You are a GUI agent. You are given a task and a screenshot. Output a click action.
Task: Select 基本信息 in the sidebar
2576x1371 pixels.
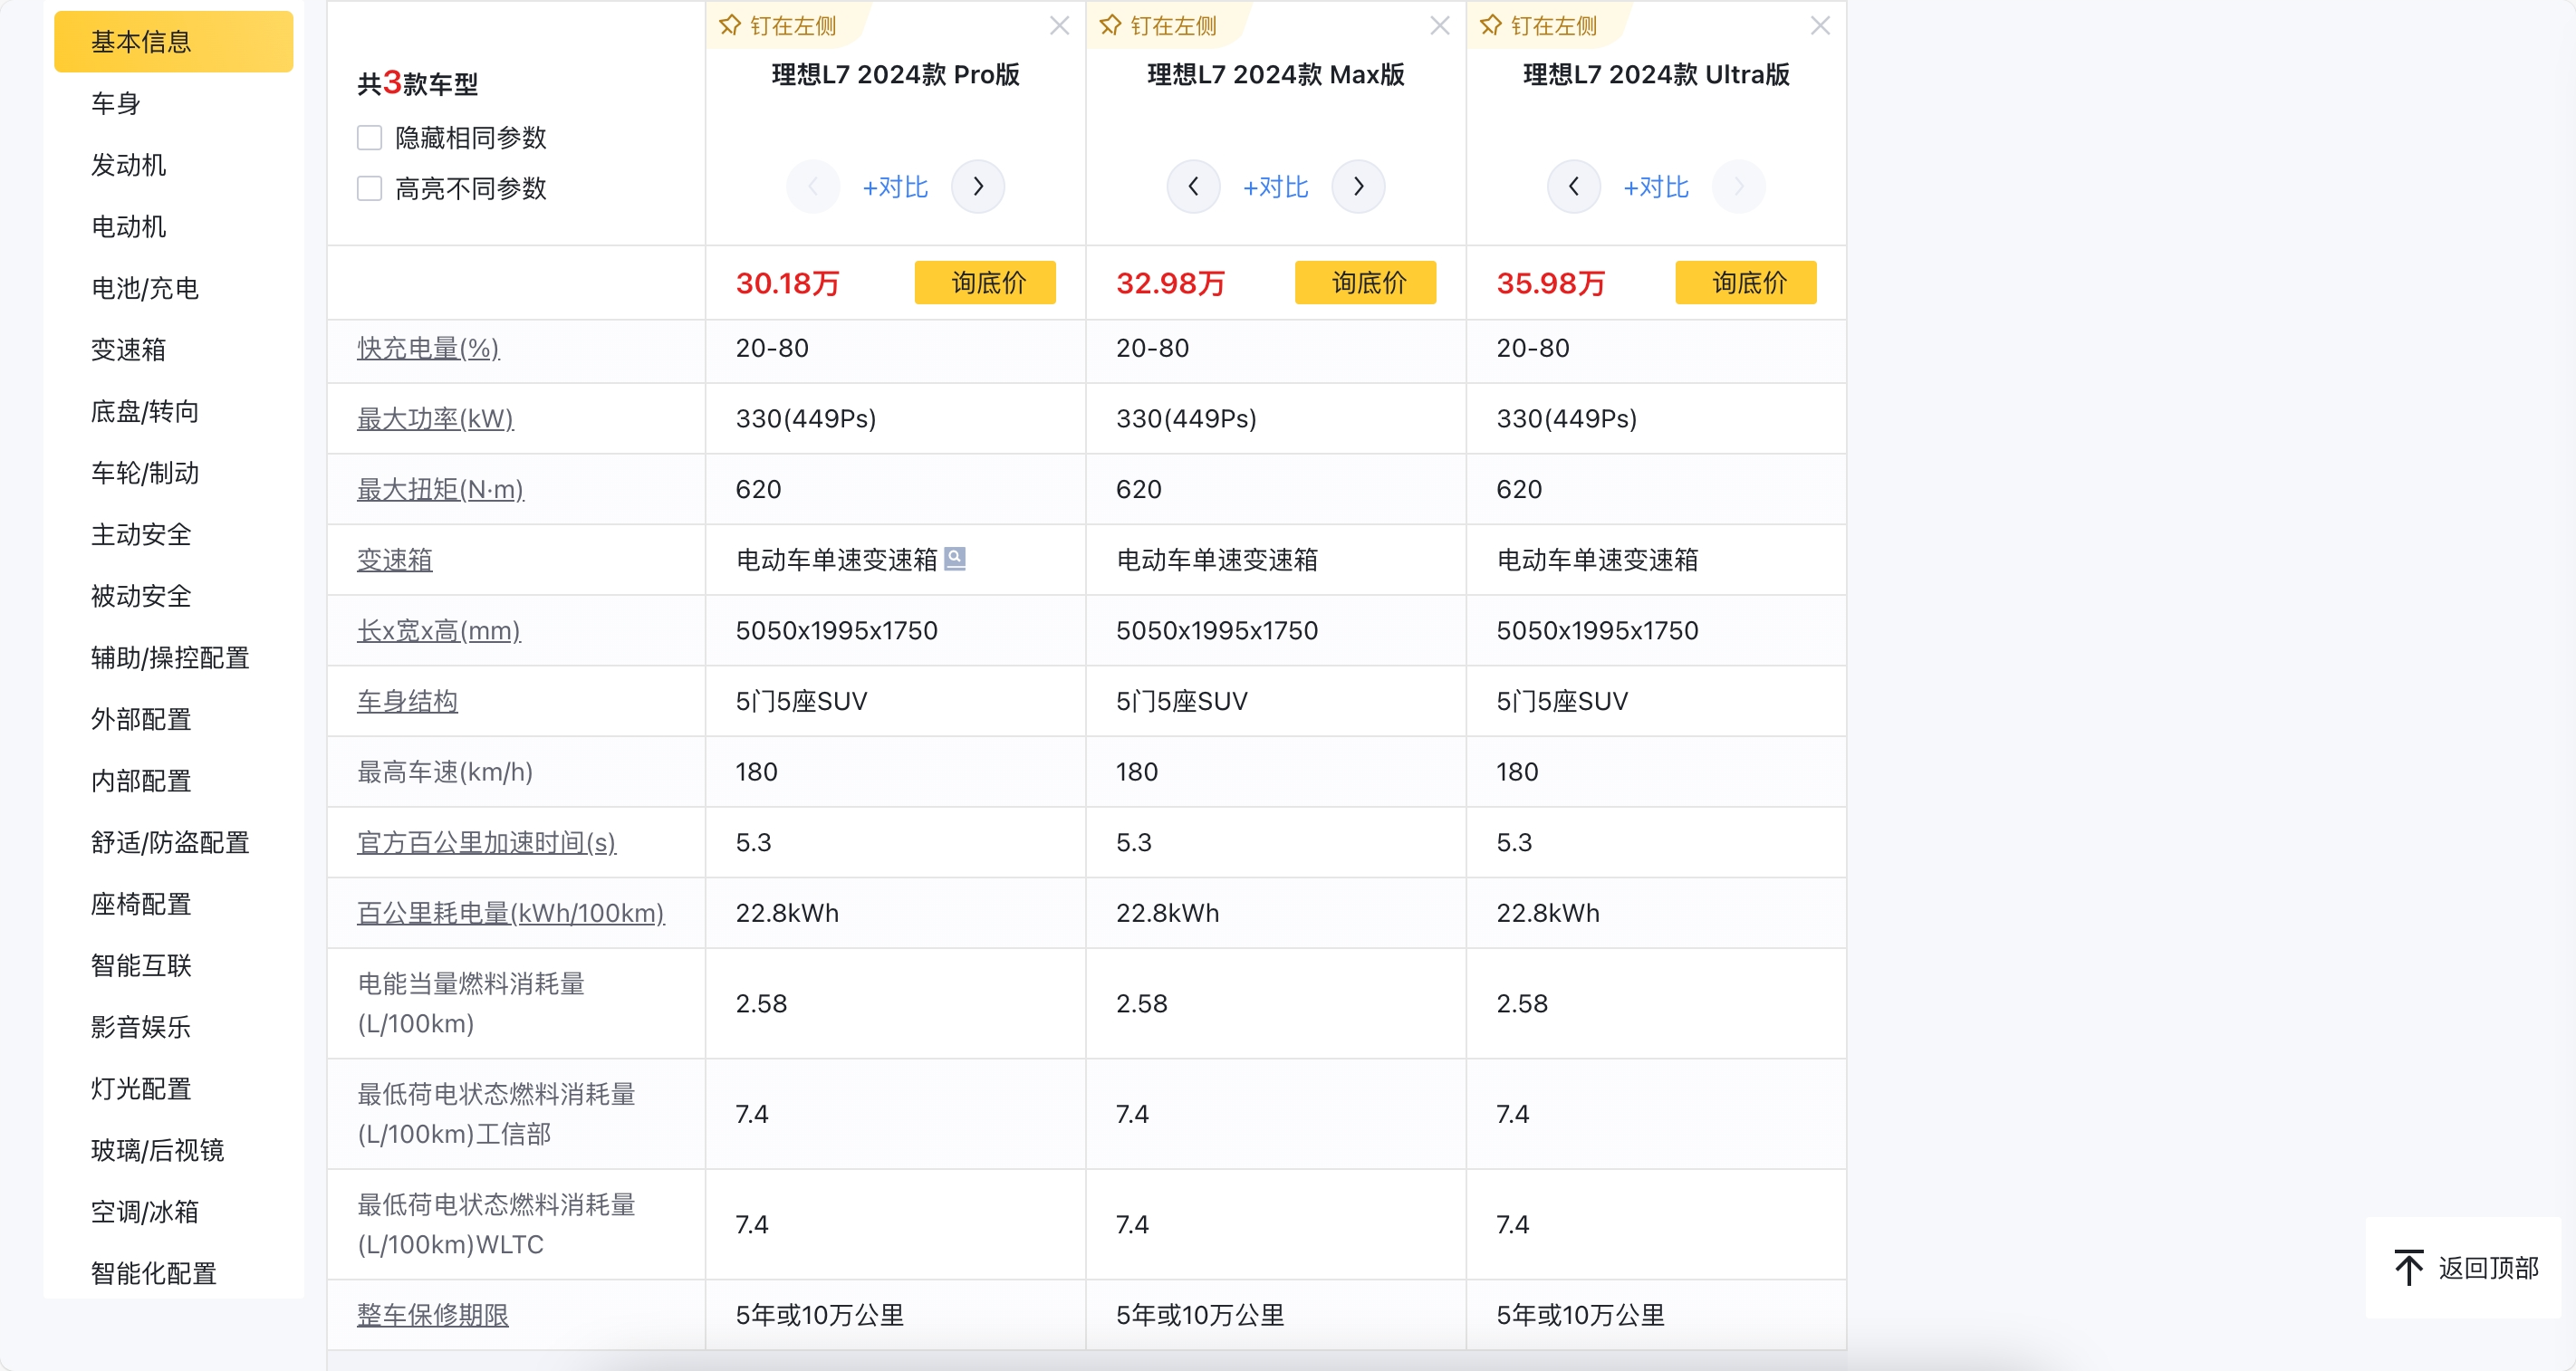pos(173,42)
